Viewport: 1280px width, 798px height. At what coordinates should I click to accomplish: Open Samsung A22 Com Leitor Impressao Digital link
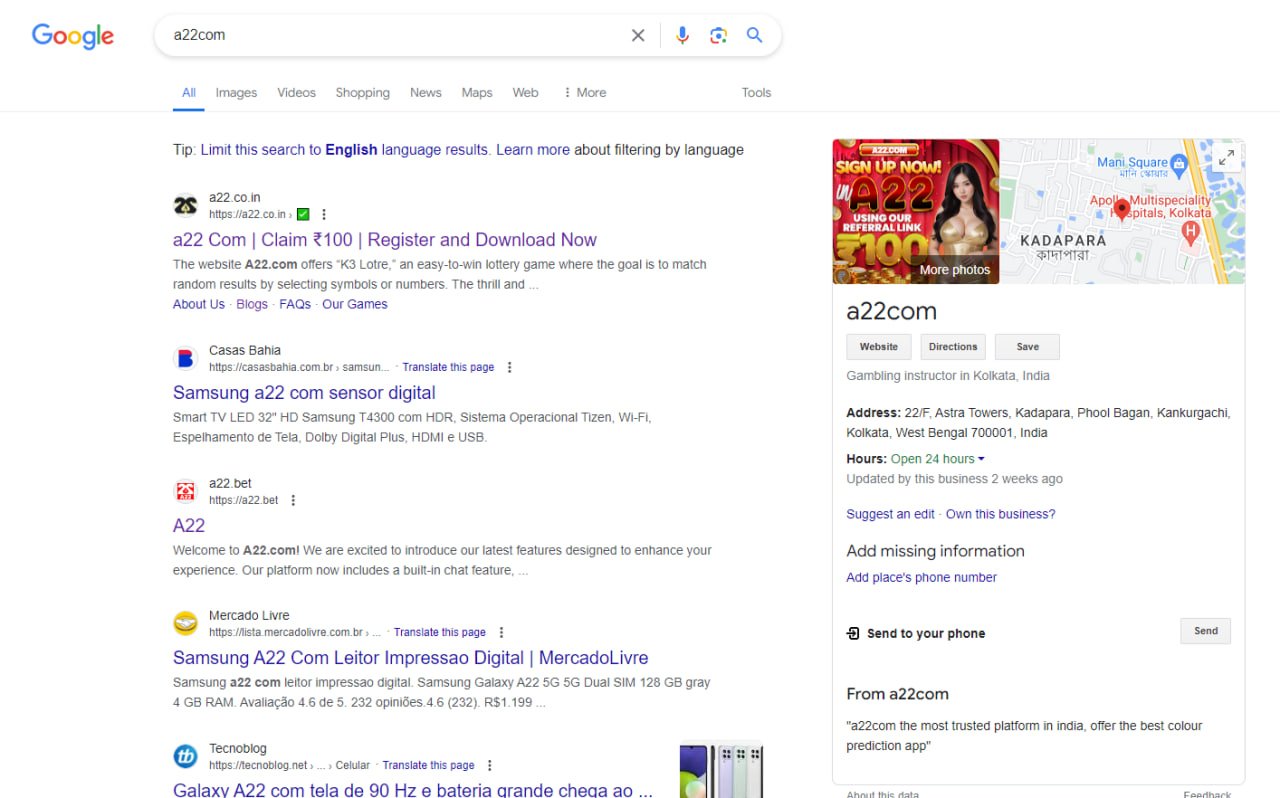tap(411, 658)
